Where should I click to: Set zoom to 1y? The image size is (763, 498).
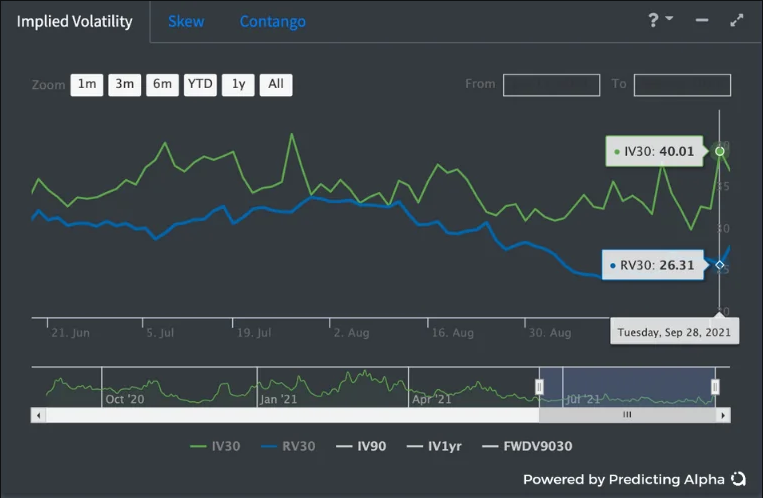coord(238,85)
